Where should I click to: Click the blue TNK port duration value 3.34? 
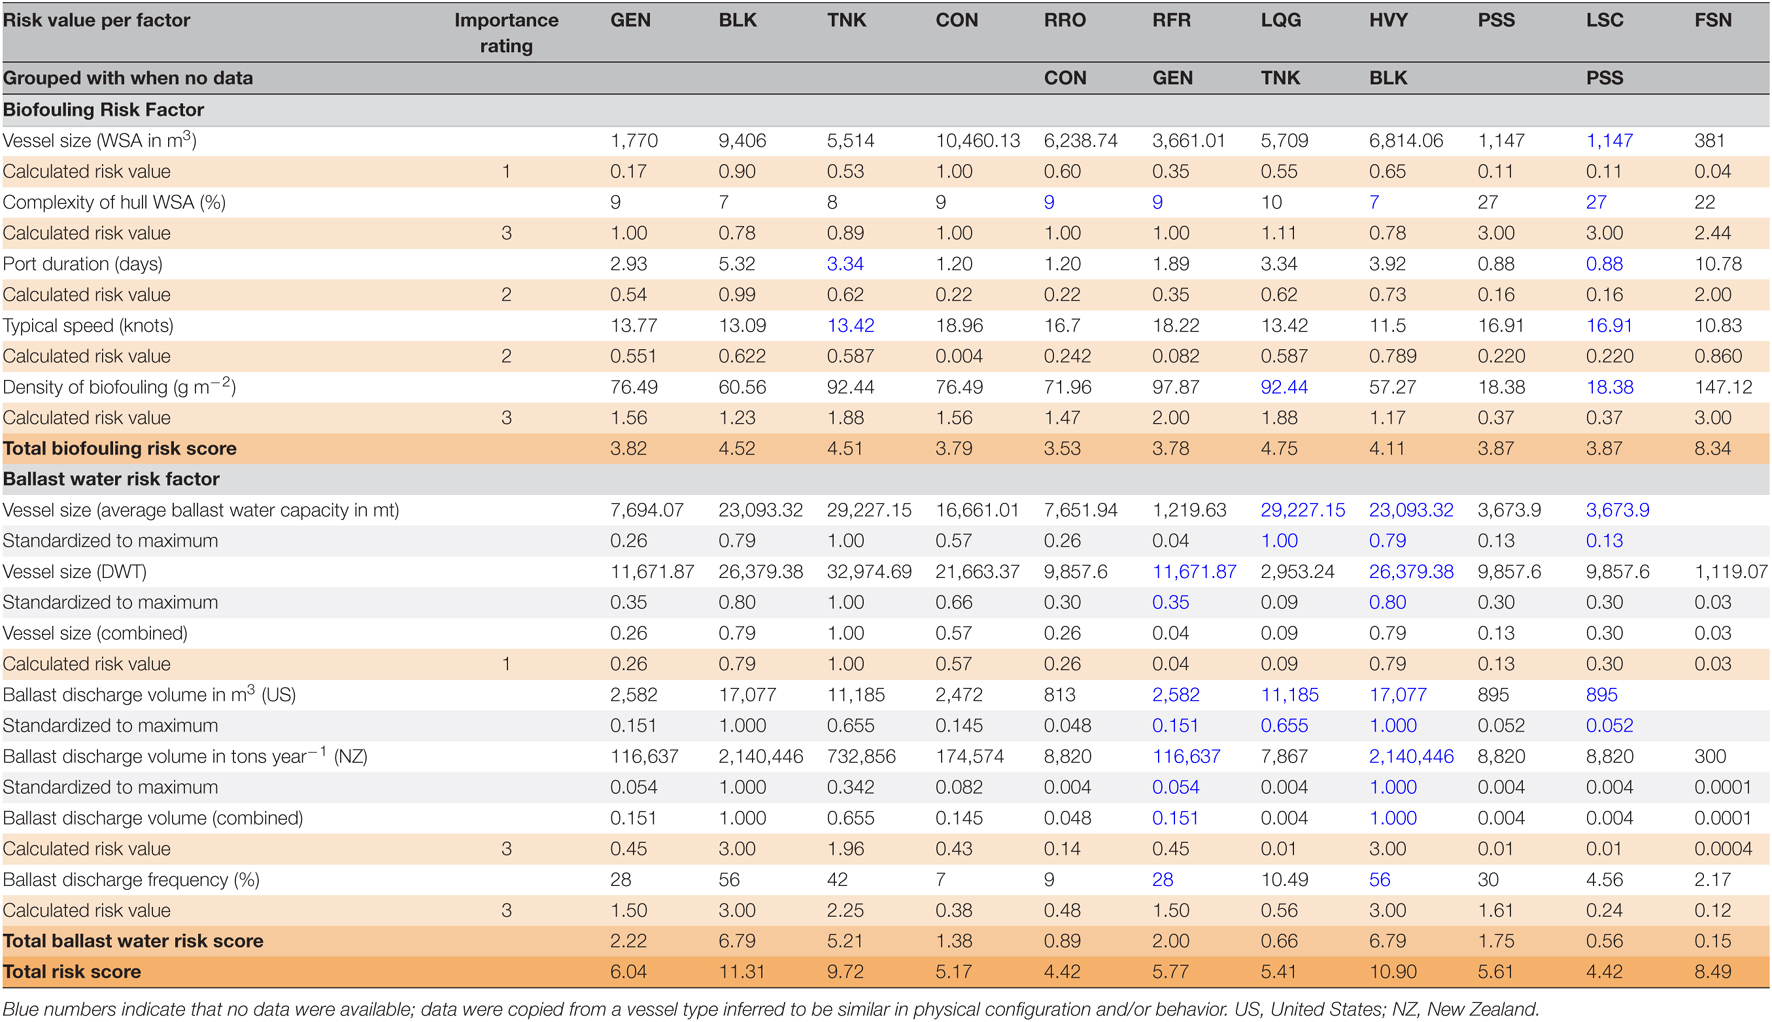(845, 264)
